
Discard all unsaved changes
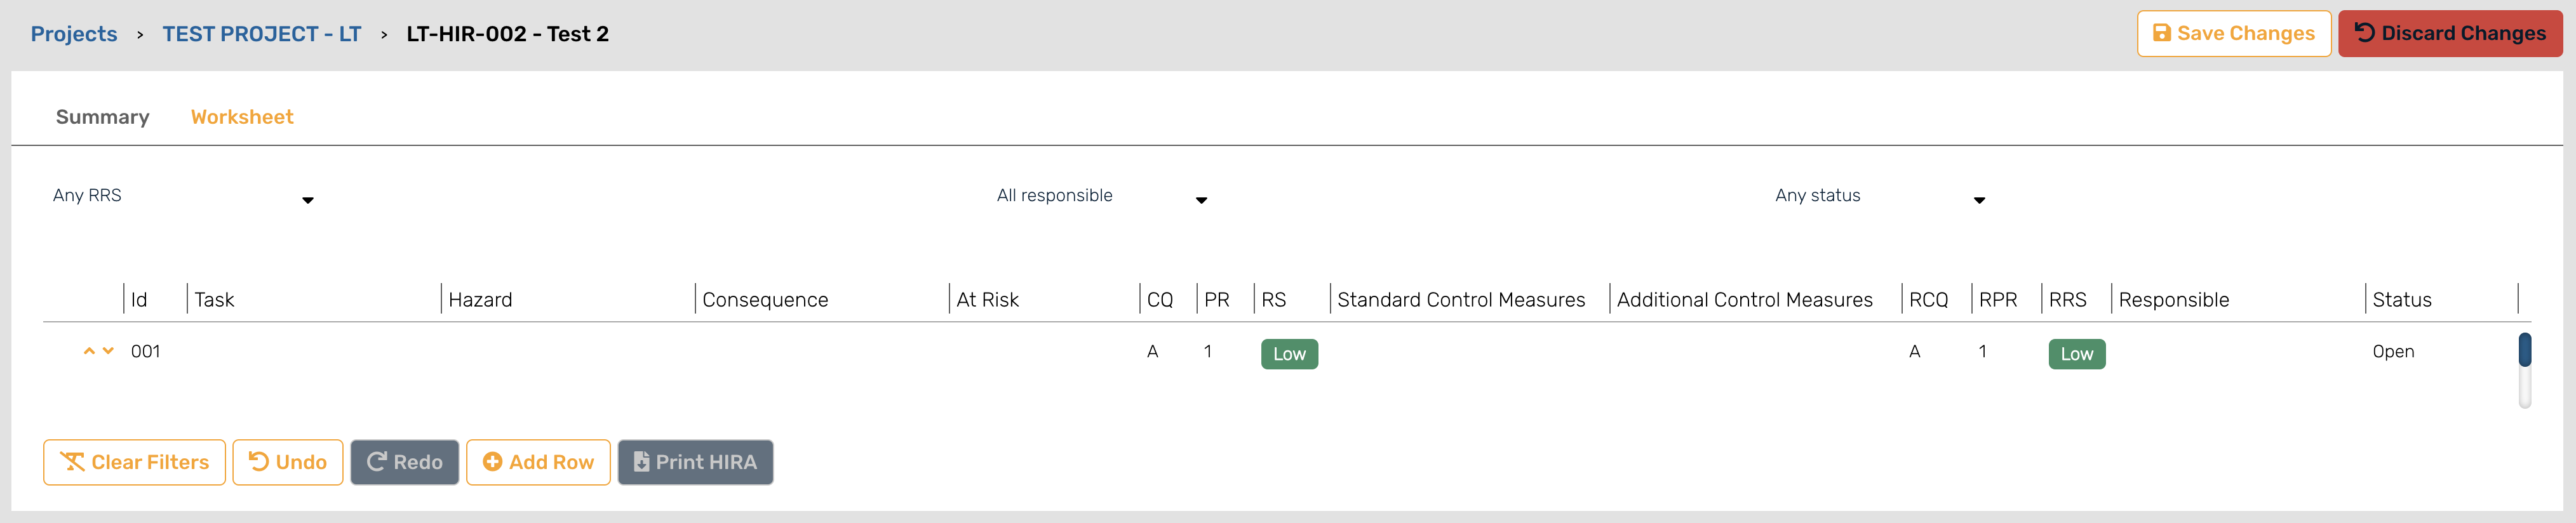[2449, 33]
